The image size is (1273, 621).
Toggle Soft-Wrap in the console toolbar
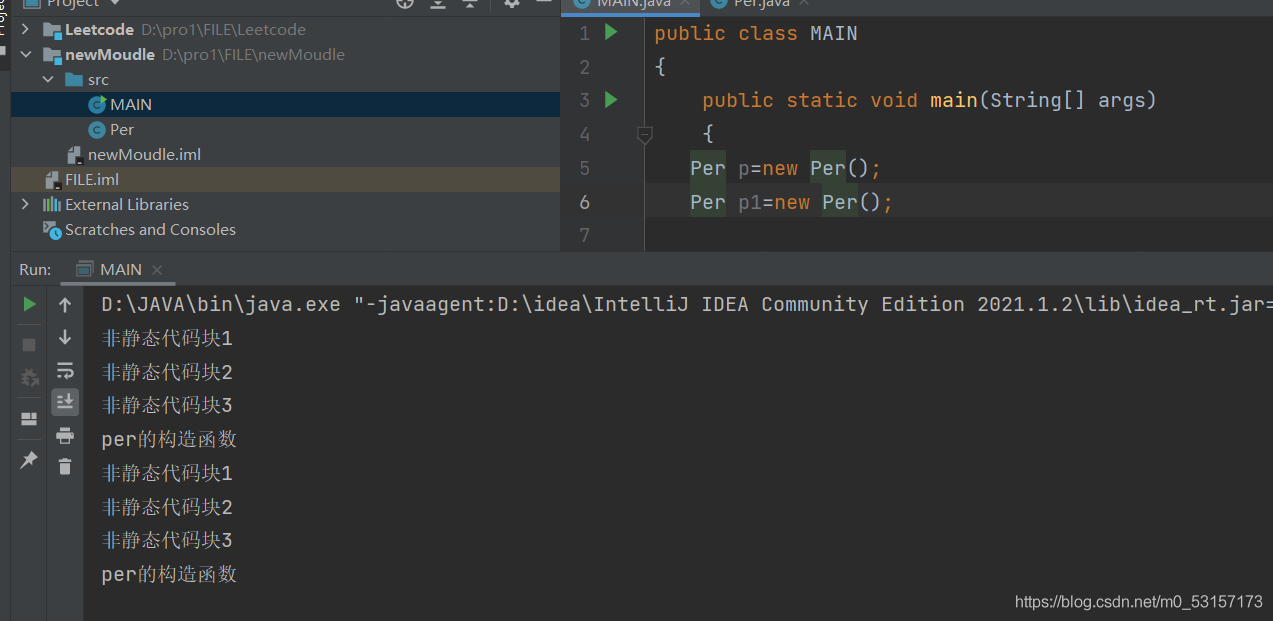coord(65,370)
